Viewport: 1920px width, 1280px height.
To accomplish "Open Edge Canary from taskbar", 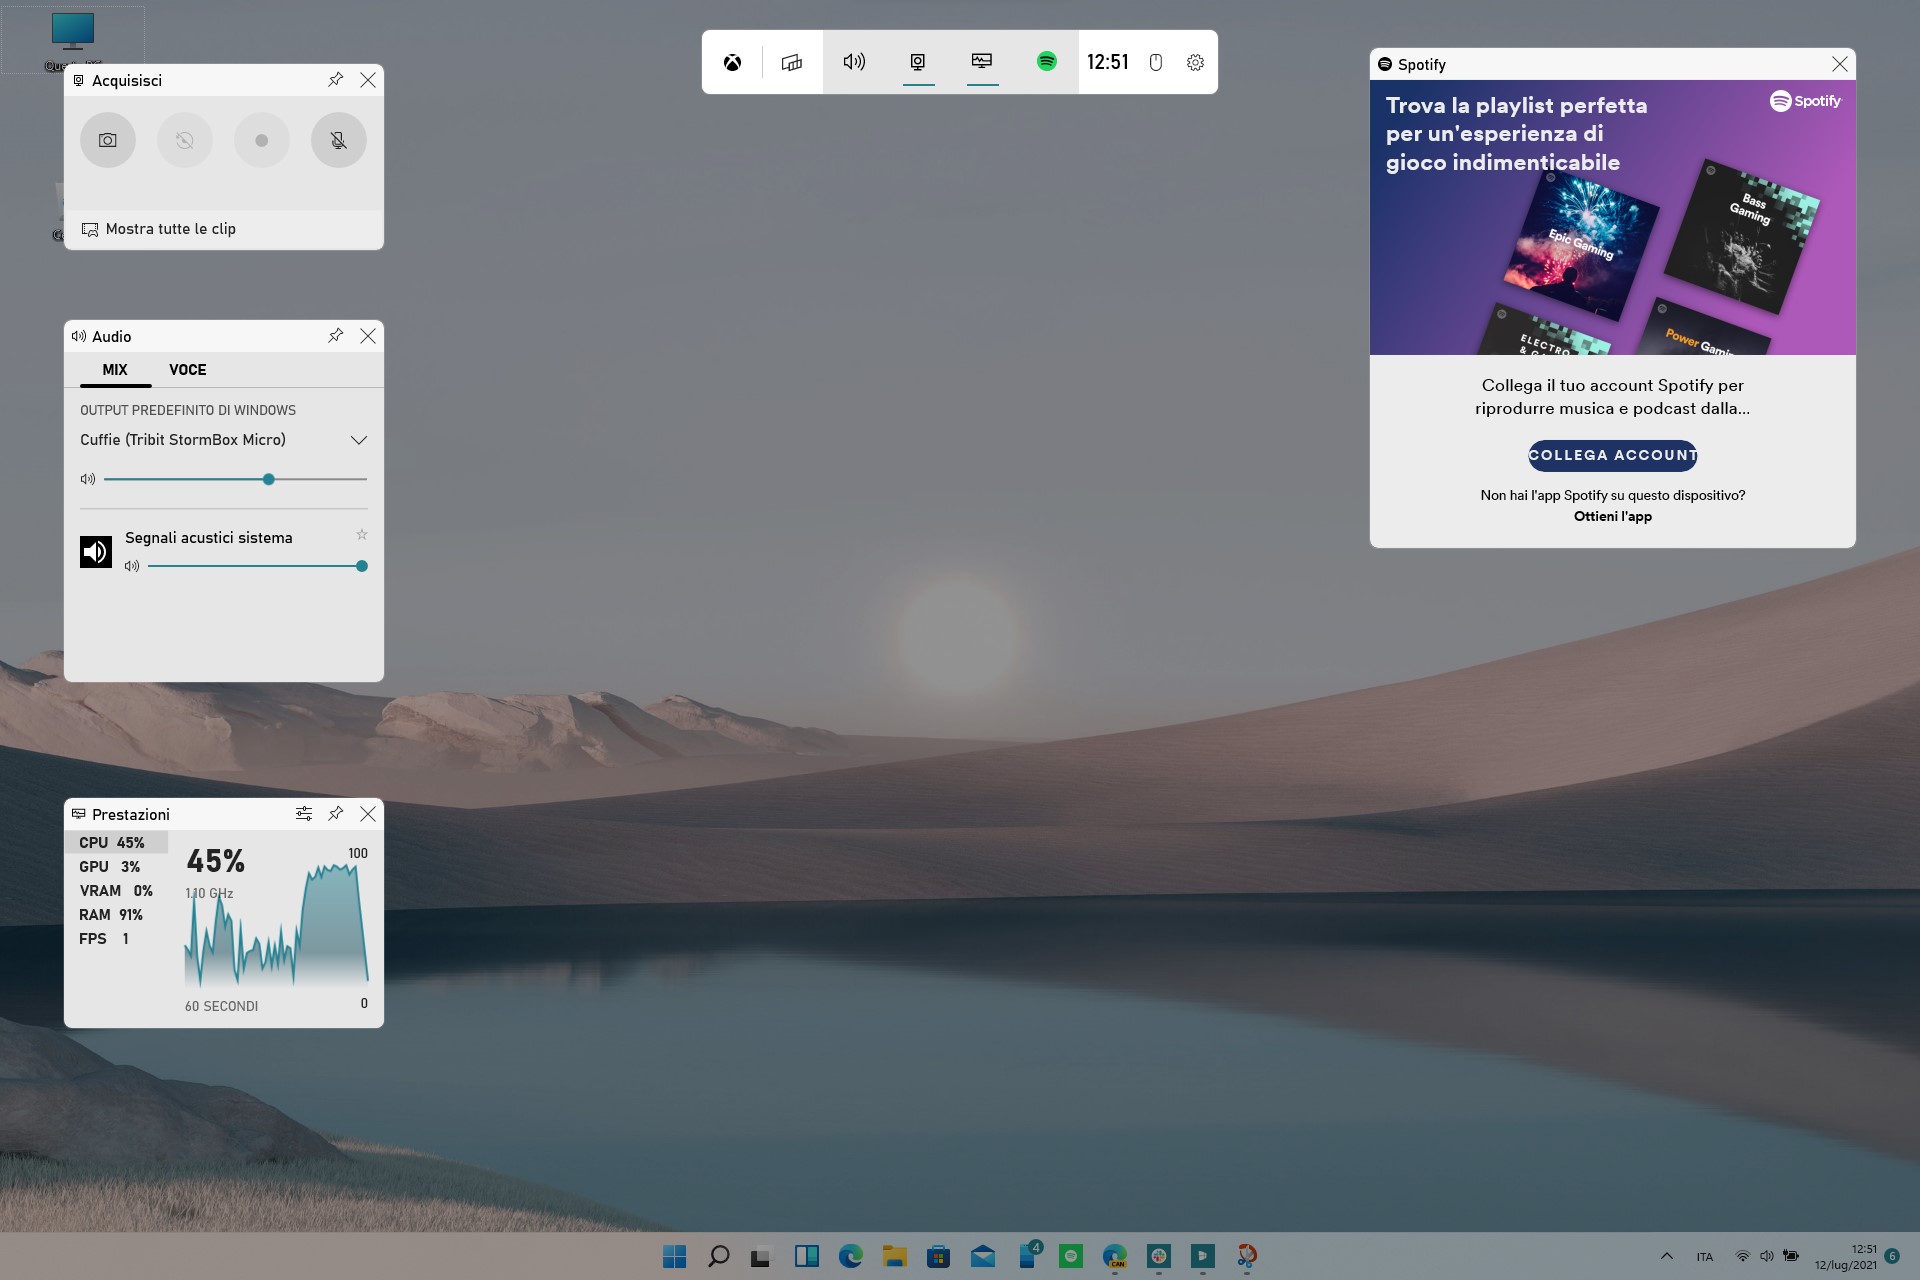I will click(x=1115, y=1256).
